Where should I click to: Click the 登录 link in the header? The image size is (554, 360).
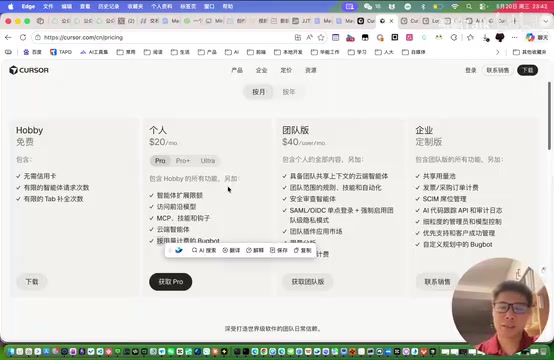pyautogui.click(x=471, y=70)
